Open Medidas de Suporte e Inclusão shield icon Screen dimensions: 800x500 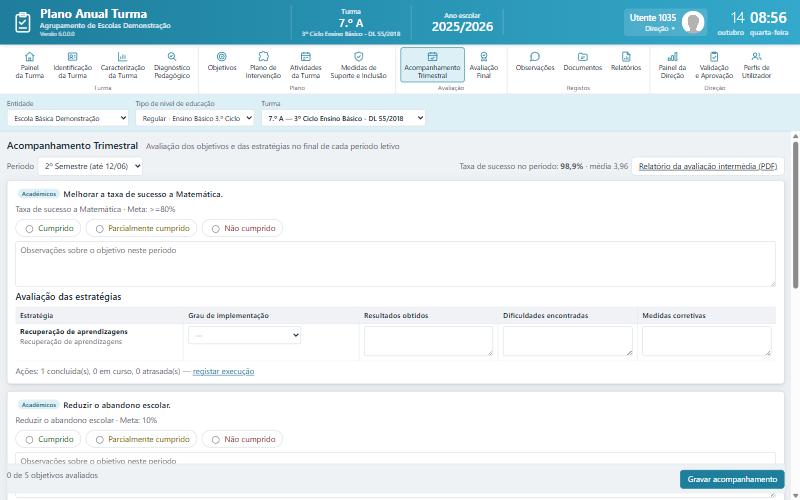pyautogui.click(x=359, y=56)
